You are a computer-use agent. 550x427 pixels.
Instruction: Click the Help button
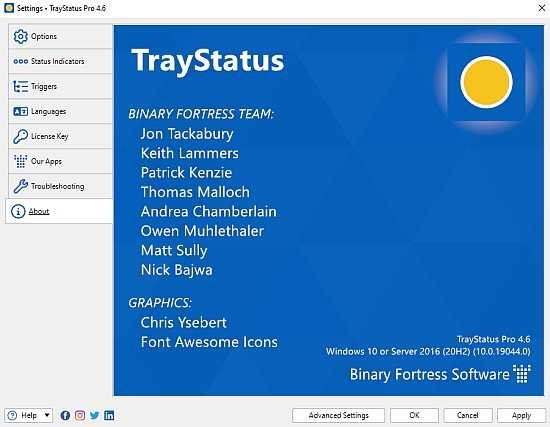(24, 415)
